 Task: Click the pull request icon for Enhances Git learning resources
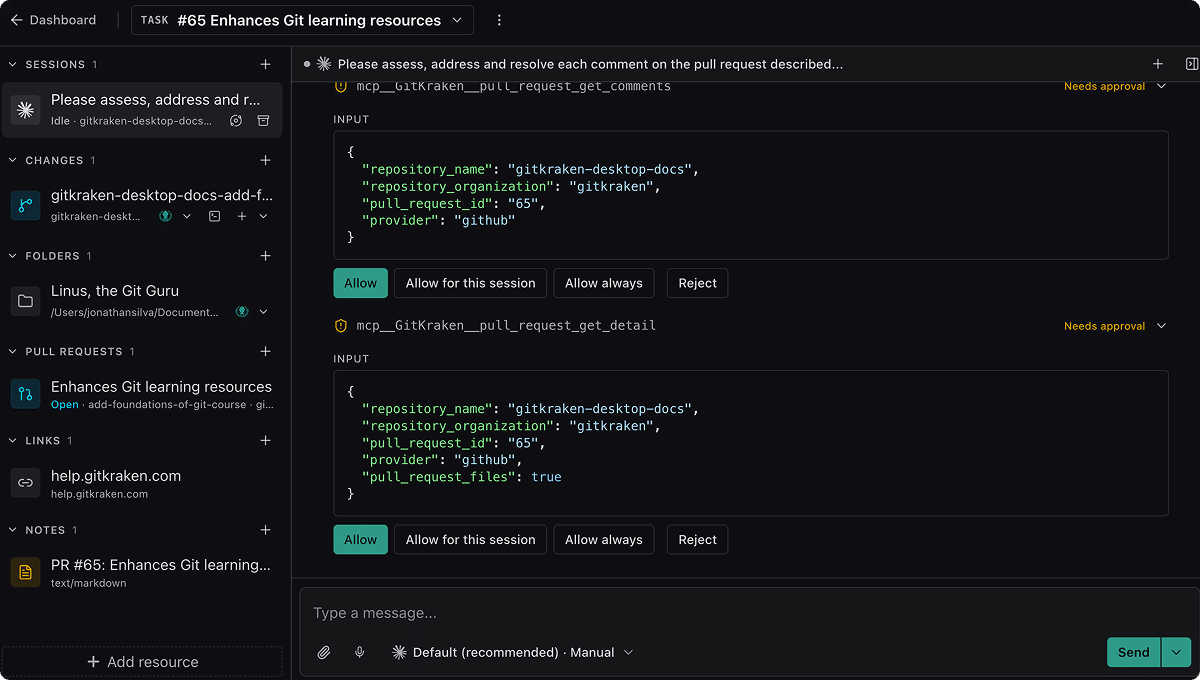(25, 395)
